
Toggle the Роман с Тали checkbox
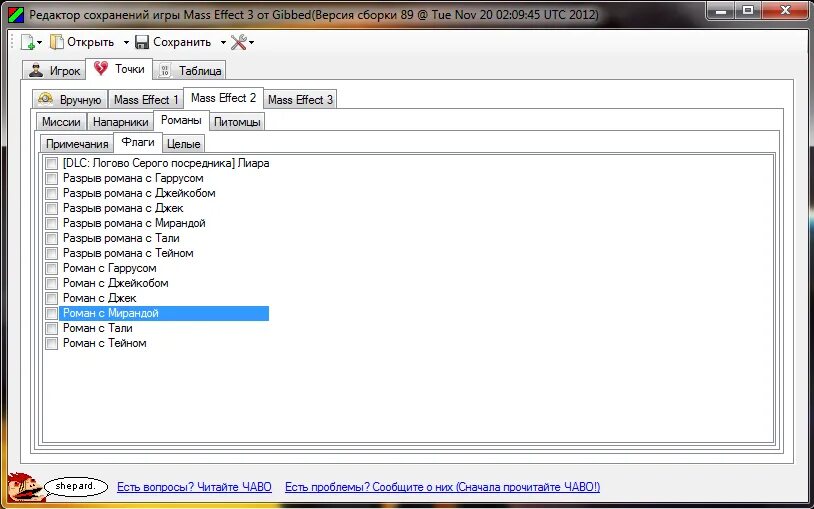point(51,329)
